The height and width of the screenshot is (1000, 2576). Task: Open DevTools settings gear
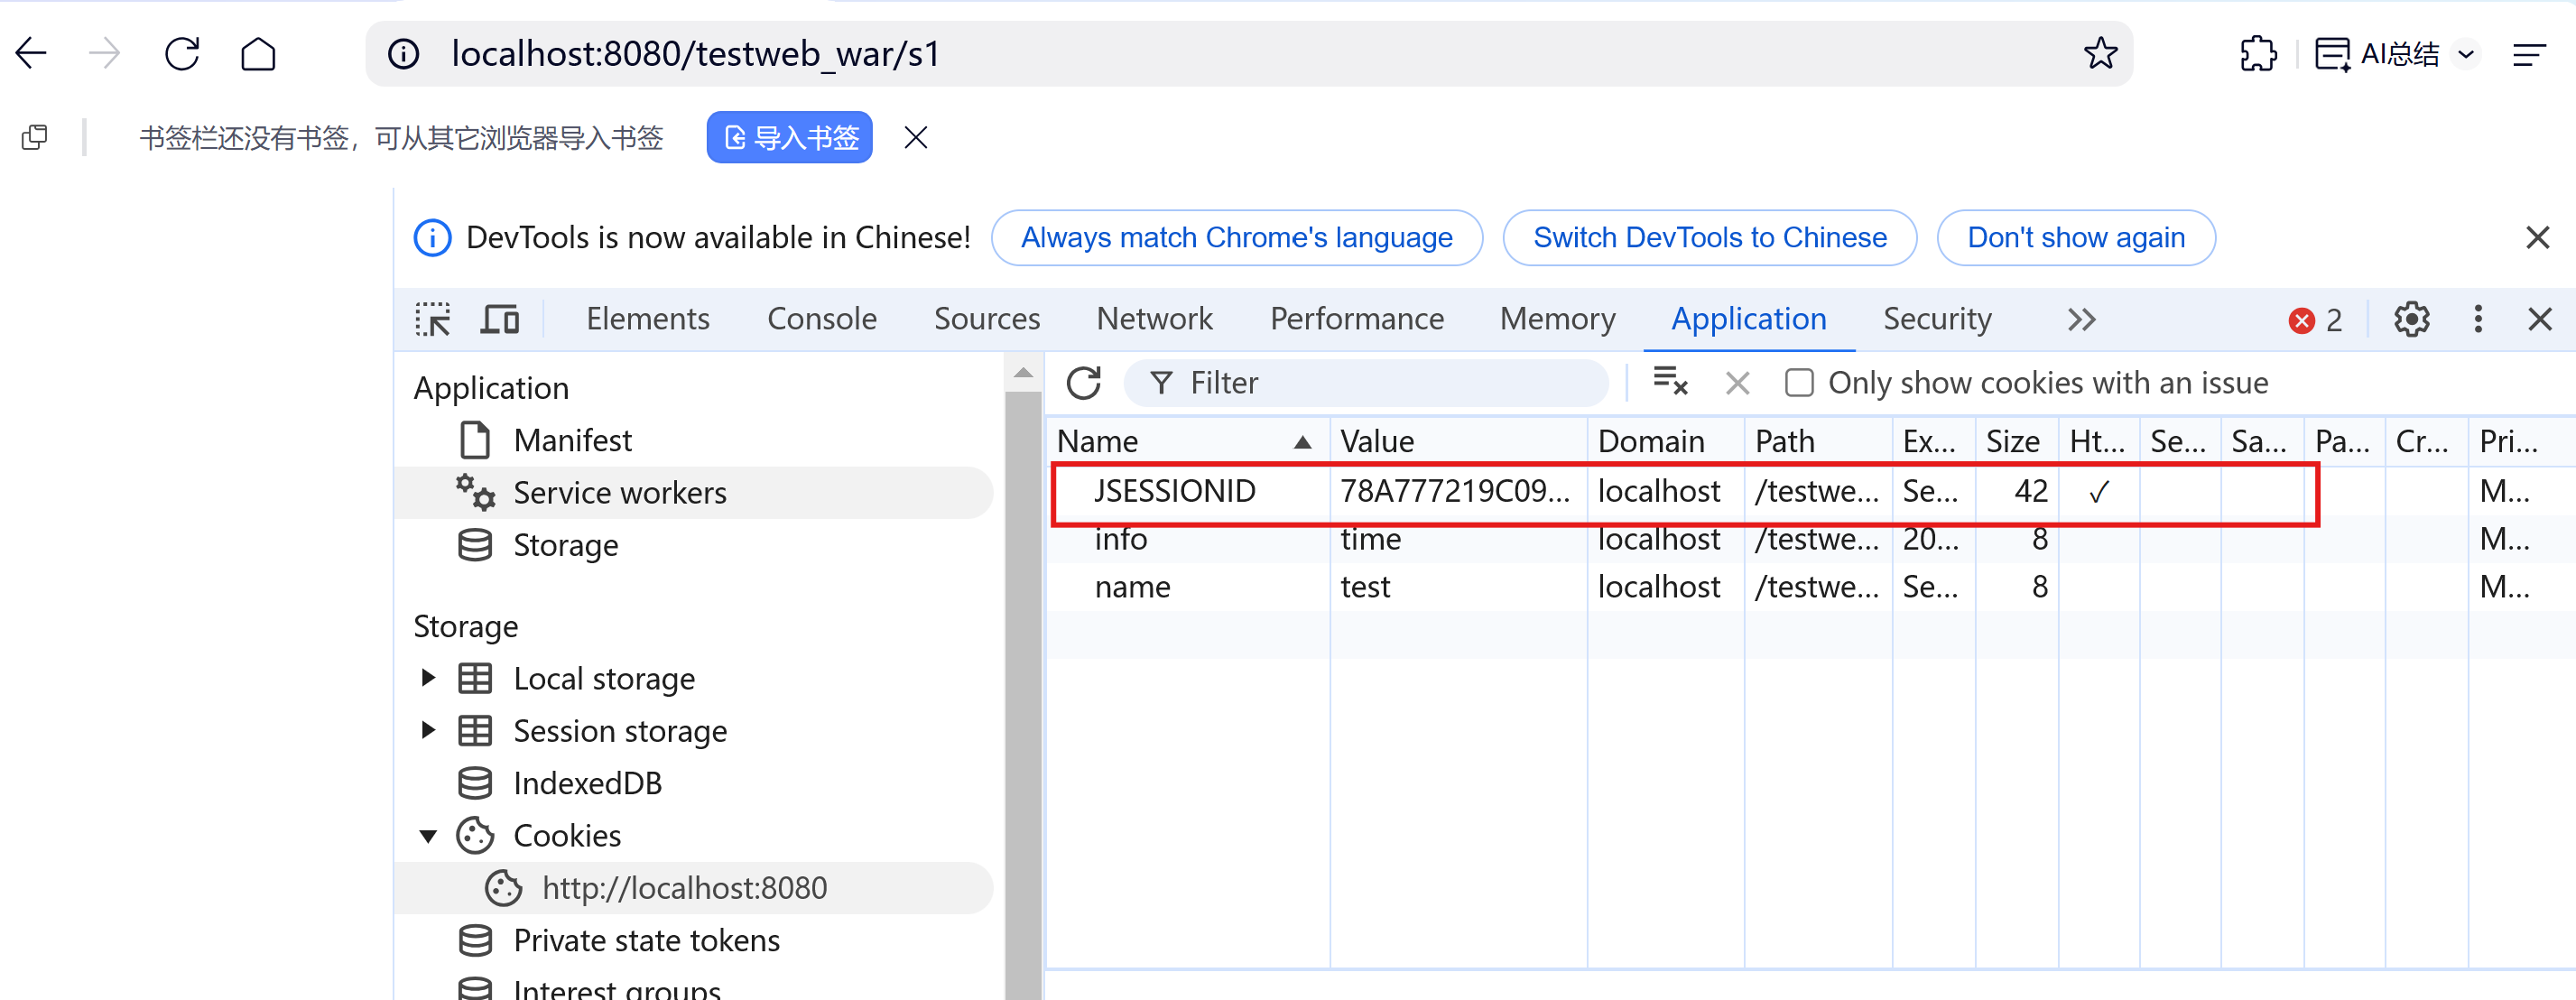click(x=2411, y=320)
